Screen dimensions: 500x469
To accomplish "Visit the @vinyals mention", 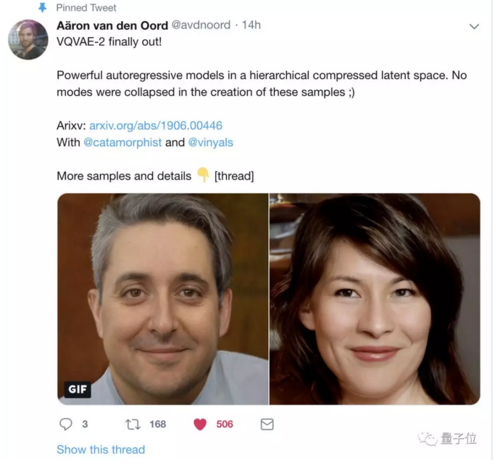I will tap(211, 142).
